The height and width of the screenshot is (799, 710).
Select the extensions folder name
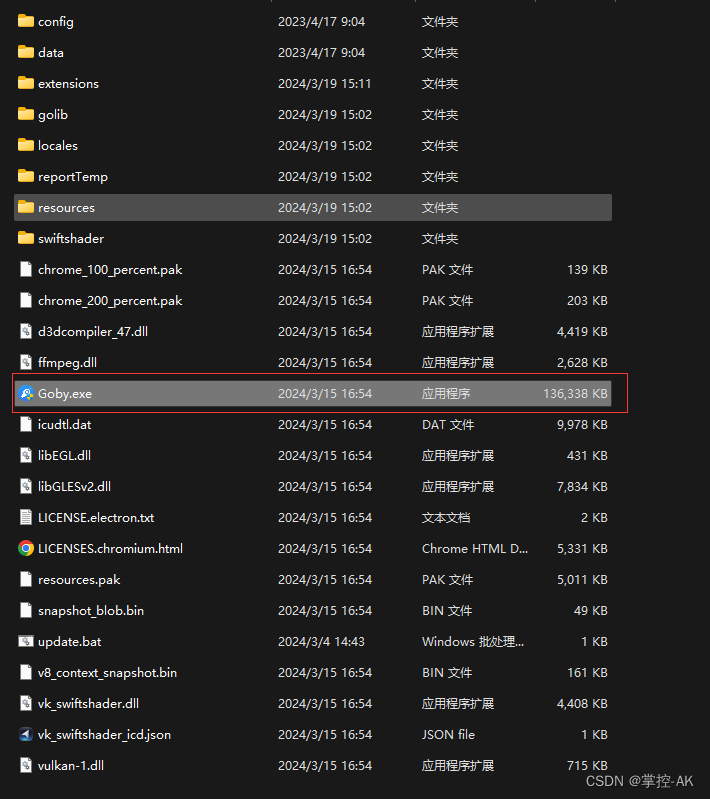pos(68,84)
